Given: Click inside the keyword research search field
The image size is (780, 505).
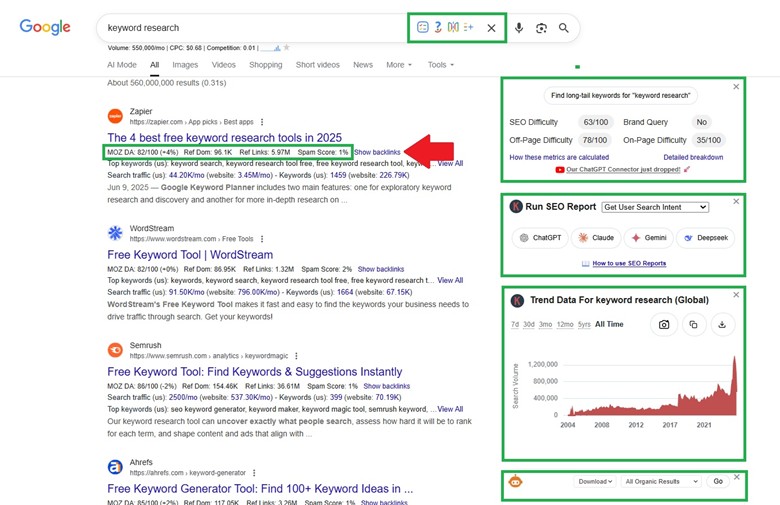Looking at the screenshot, I should click(250, 28).
